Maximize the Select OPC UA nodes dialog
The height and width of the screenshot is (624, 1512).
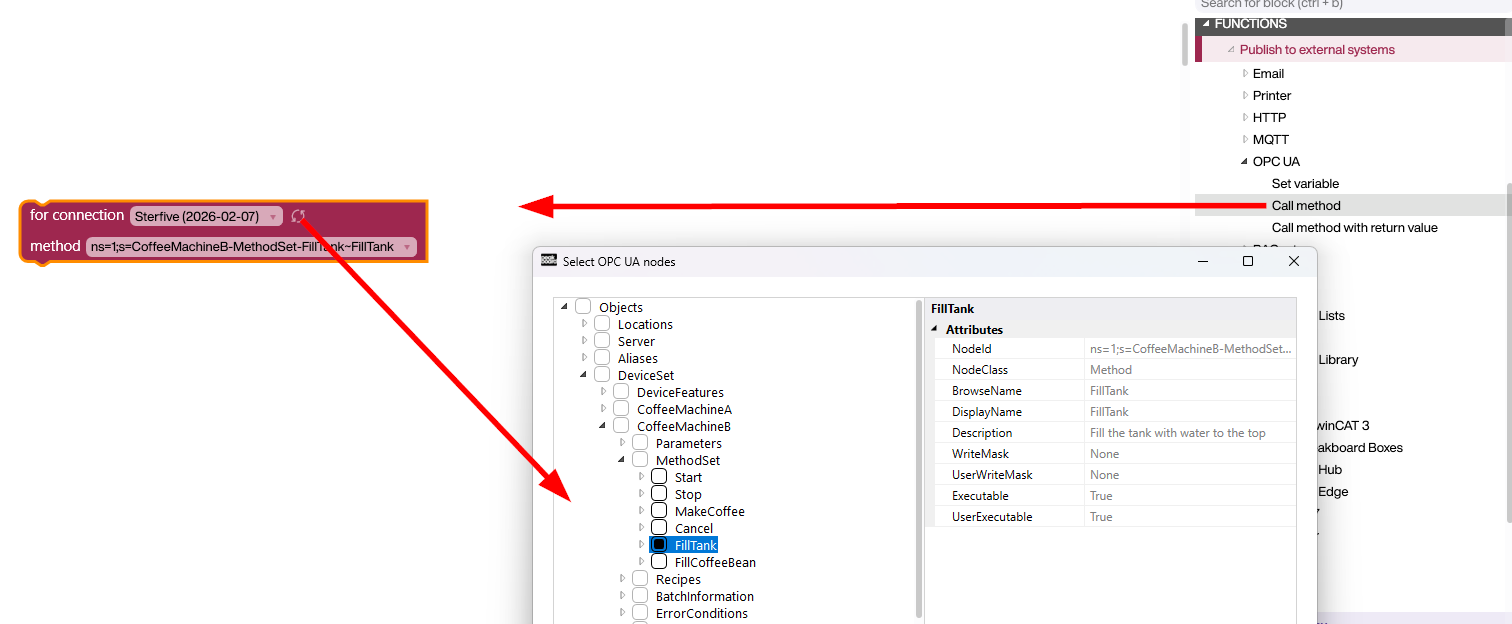coord(1247,261)
